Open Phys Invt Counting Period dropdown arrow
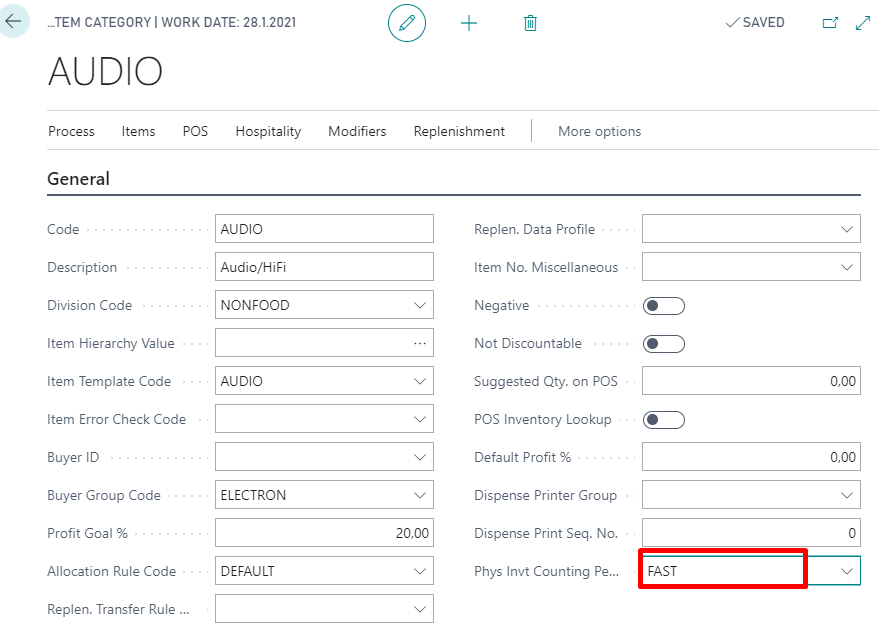The width and height of the screenshot is (883, 634). (846, 571)
